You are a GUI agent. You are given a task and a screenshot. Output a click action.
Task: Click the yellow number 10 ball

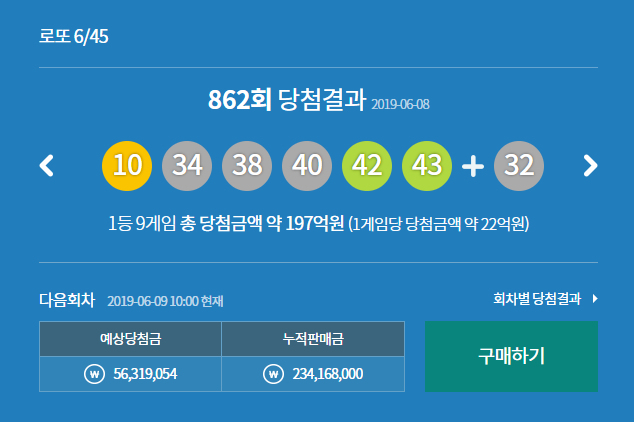pyautogui.click(x=127, y=166)
